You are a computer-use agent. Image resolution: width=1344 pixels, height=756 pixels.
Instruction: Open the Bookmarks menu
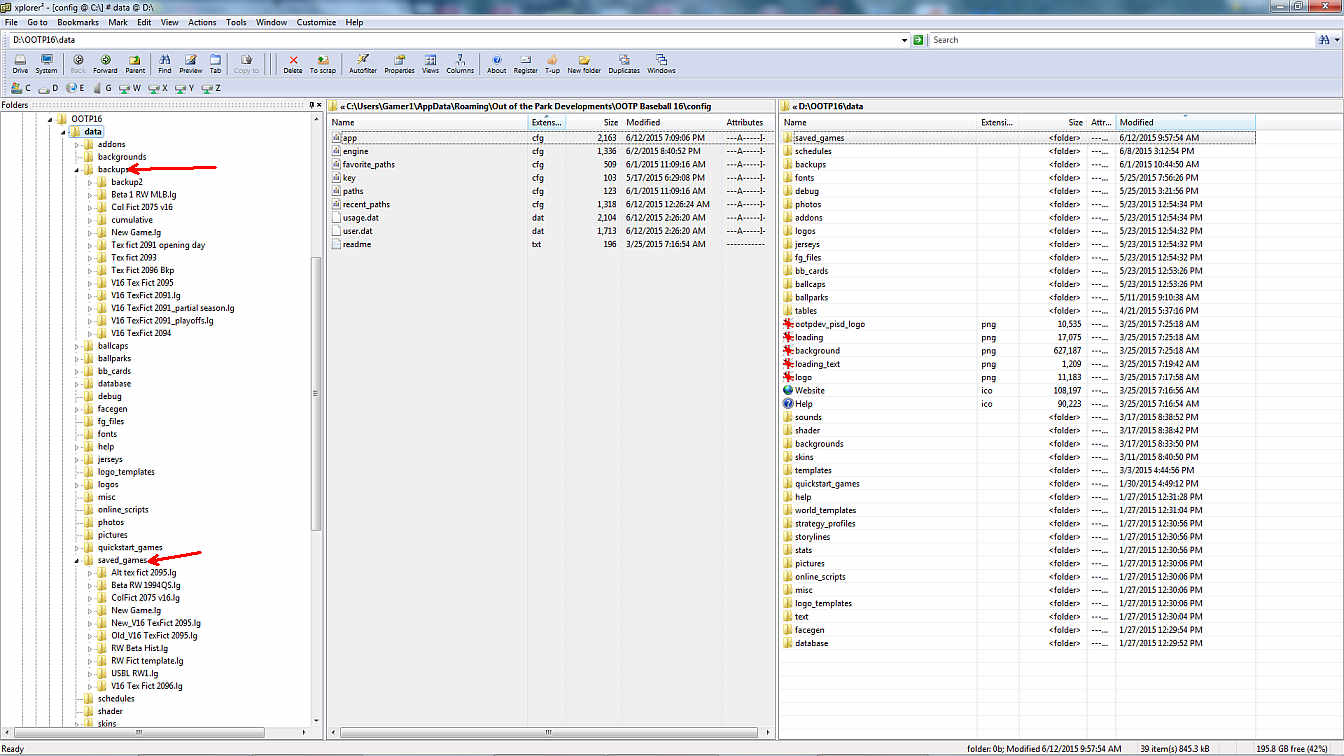click(x=77, y=22)
